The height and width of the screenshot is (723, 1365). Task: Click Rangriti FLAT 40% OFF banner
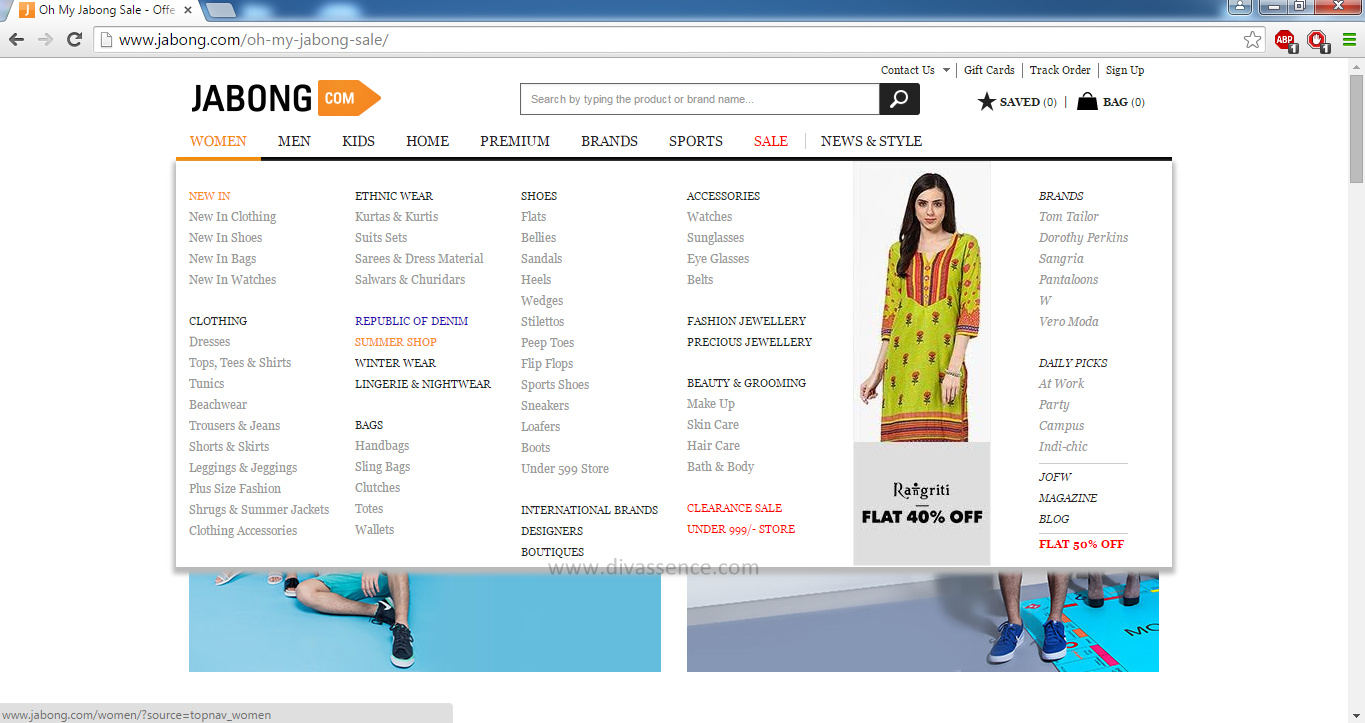[x=921, y=503]
